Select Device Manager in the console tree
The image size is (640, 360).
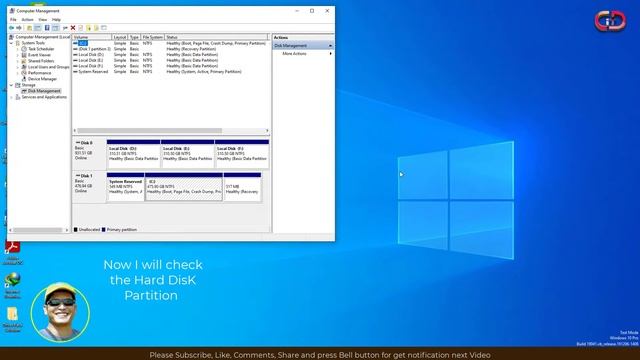coord(42,79)
